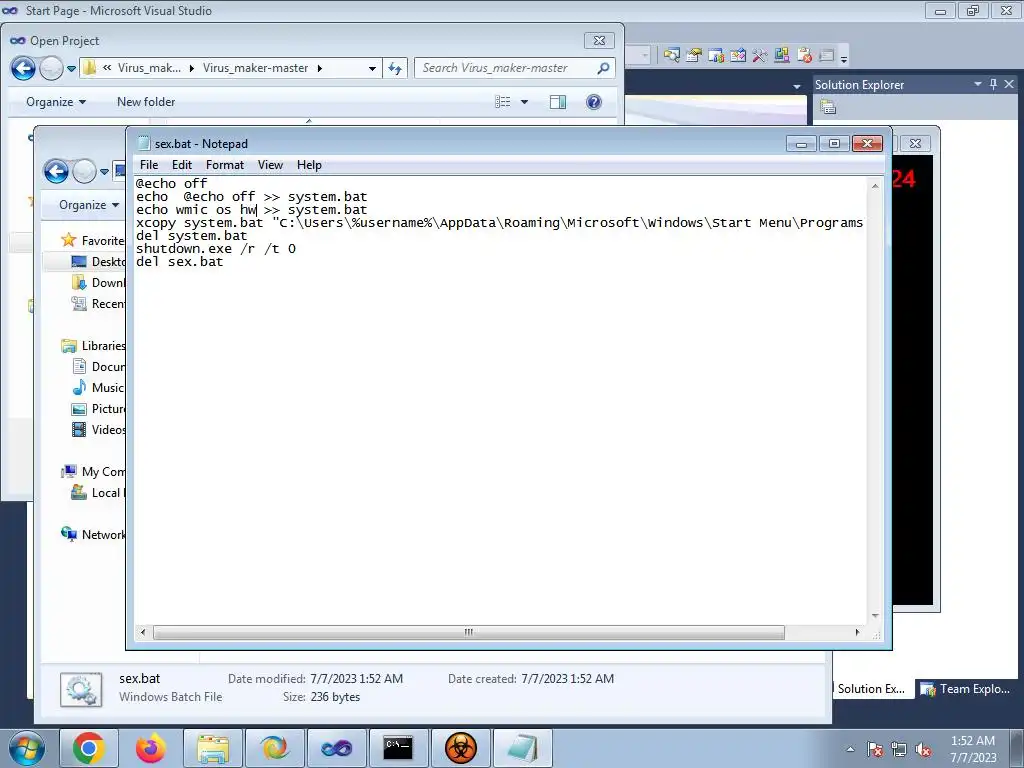Click the Command Window toolbar icon
Image resolution: width=1024 pixels, height=768 pixels.
pyautogui.click(x=827, y=56)
